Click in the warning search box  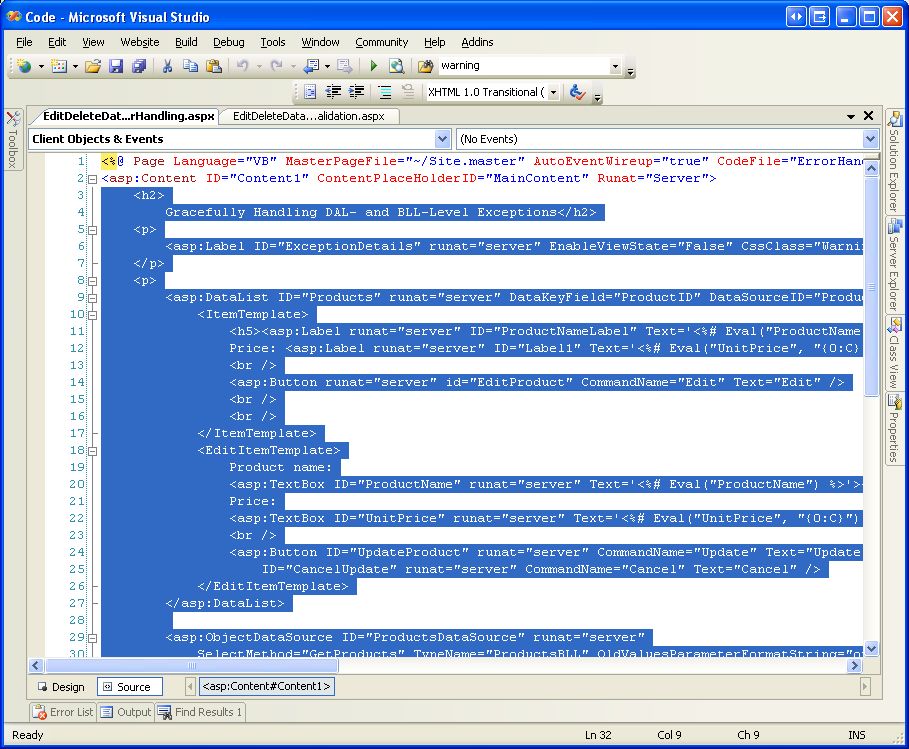point(523,66)
